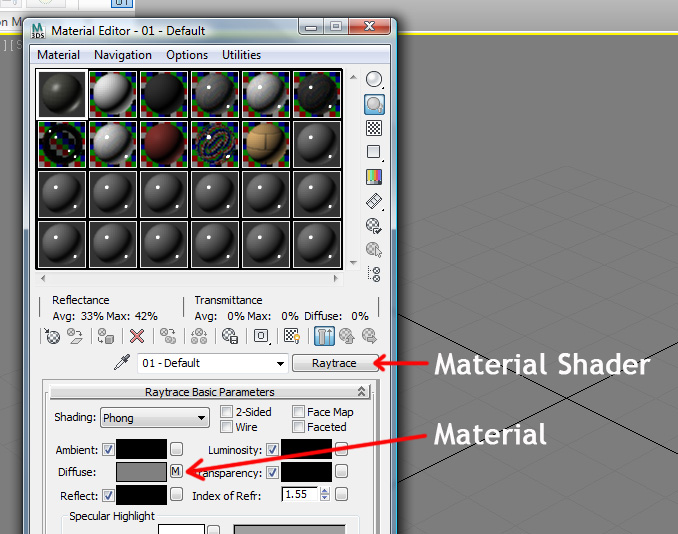
Task: Click Show Map in Viewport icon
Action: pos(292,336)
